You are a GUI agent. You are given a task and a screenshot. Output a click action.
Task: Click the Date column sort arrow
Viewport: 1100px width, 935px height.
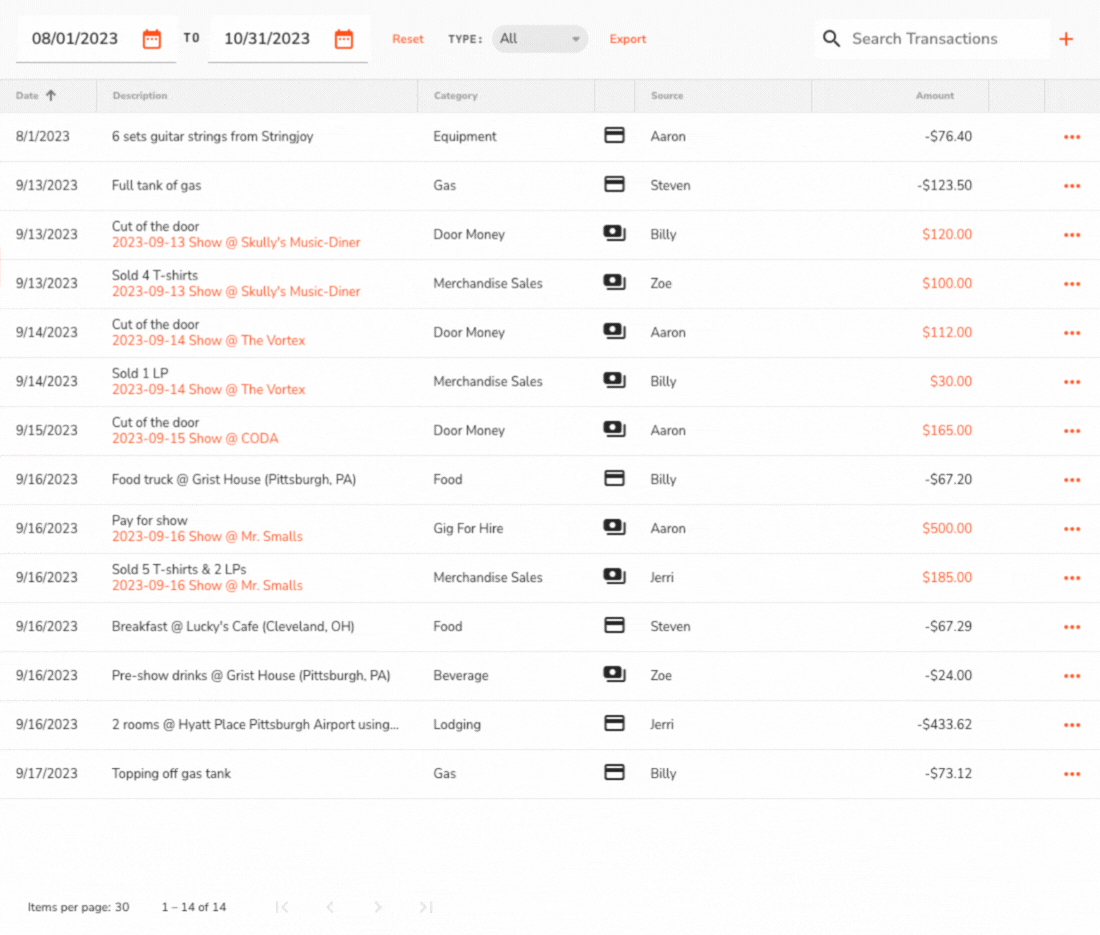pos(52,95)
